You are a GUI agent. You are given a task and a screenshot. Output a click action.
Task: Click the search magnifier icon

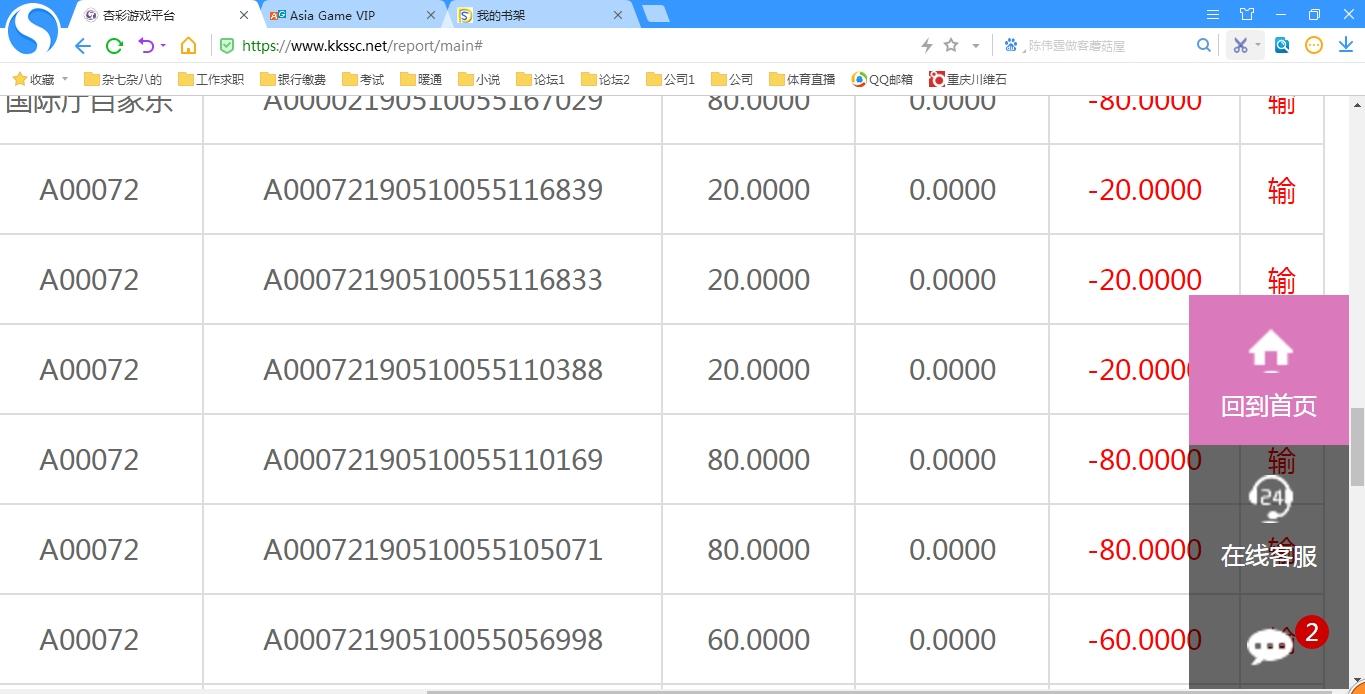click(x=1204, y=45)
